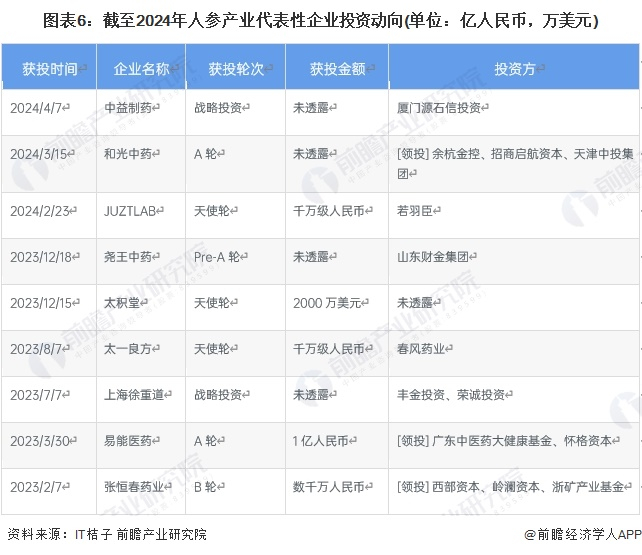Click investor text 余杭金控、招商启航资本
This screenshot has height=555, width=642.
(x=497, y=154)
